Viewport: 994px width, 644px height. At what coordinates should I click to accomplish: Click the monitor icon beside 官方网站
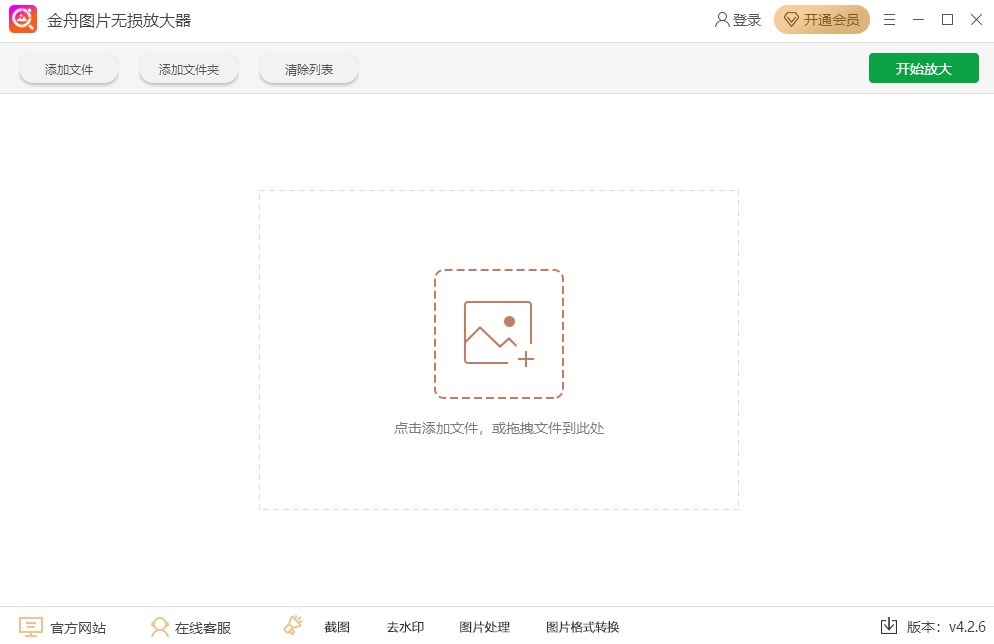pos(32,626)
